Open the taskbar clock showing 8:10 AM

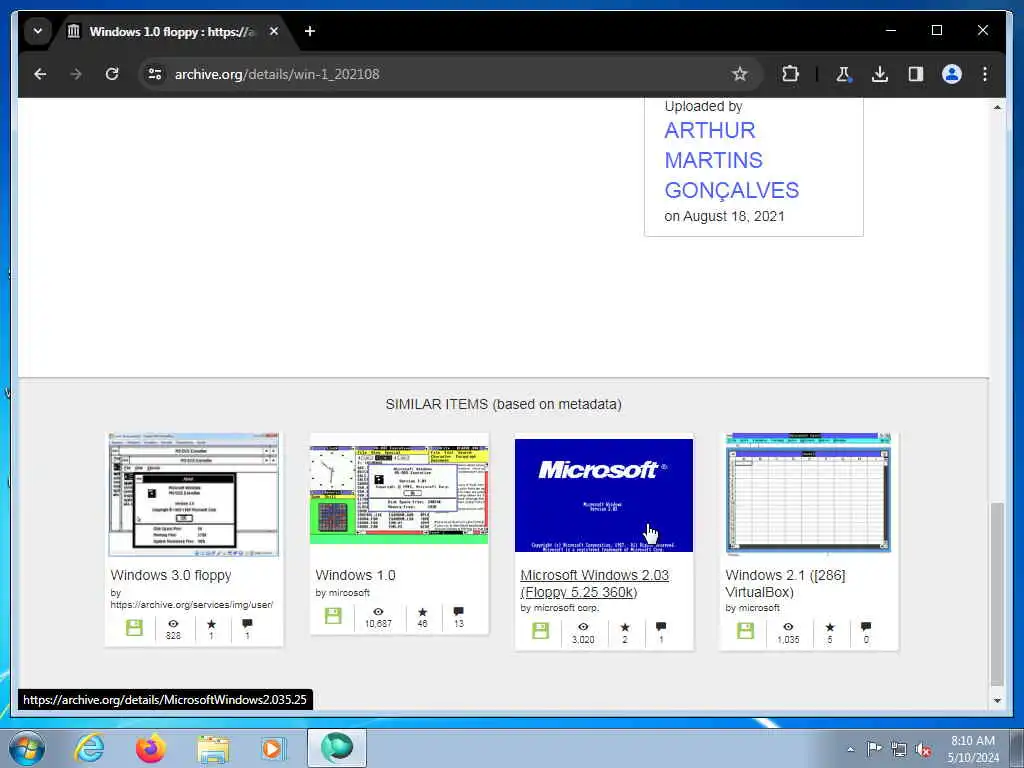pyautogui.click(x=973, y=749)
